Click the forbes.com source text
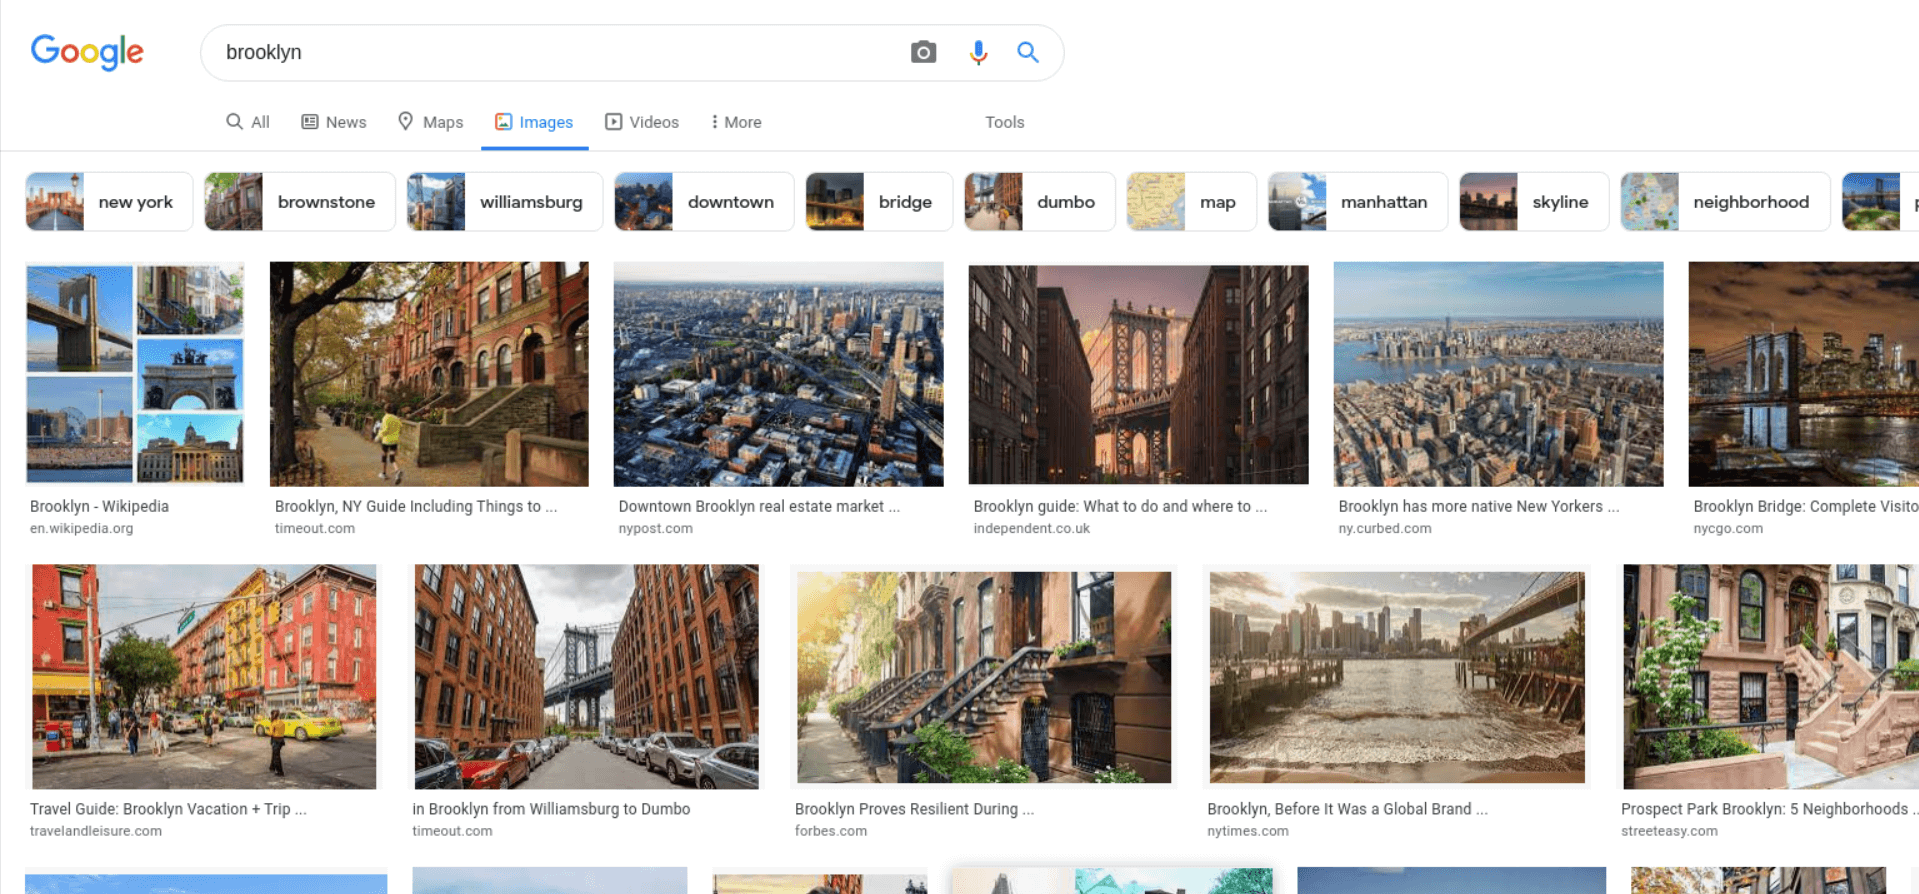1919x894 pixels. pyautogui.click(x=830, y=831)
